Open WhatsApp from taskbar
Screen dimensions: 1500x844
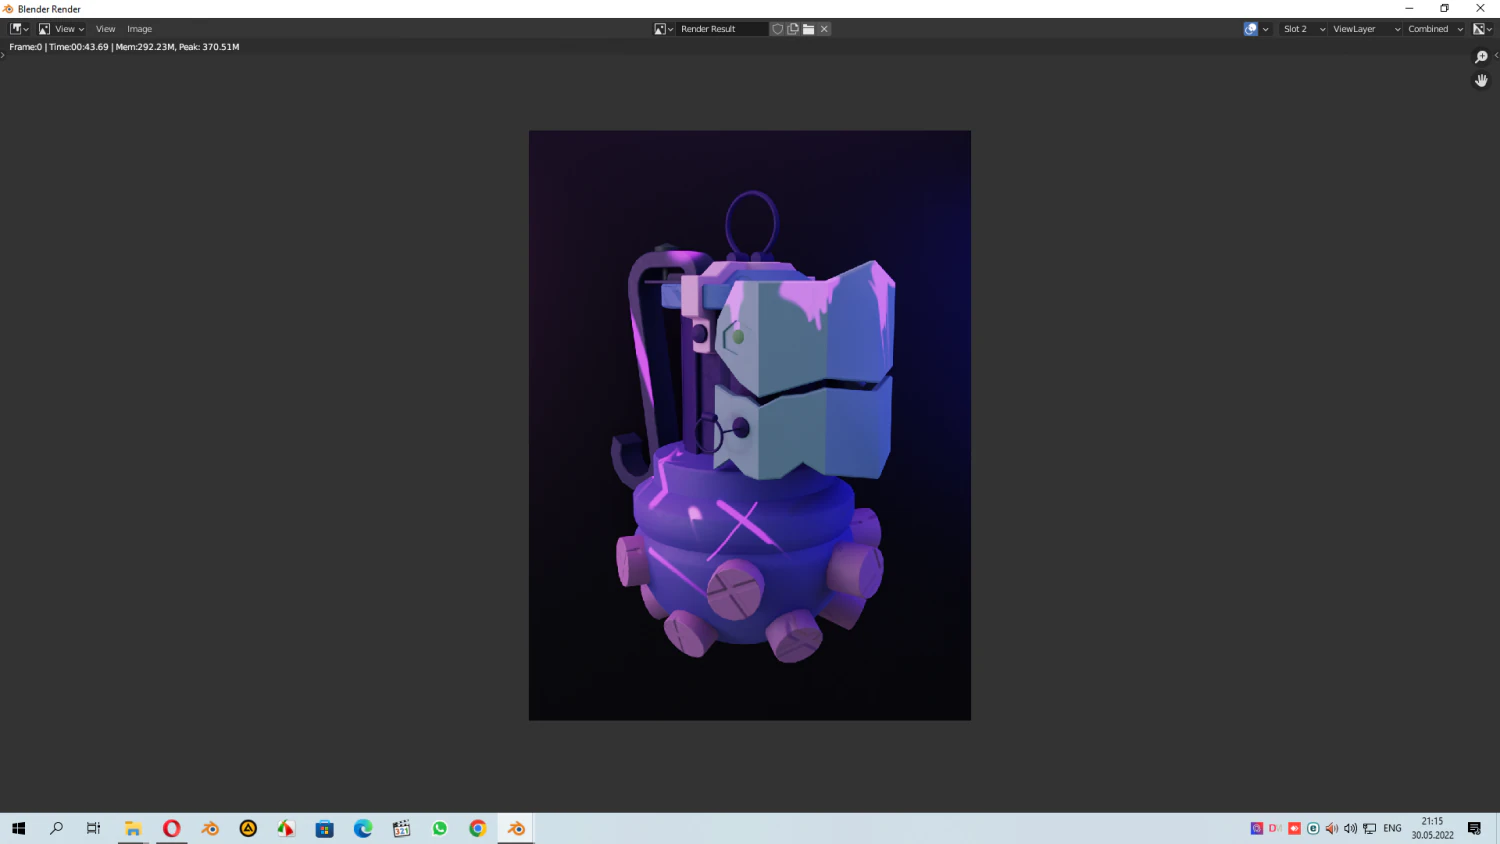440,828
